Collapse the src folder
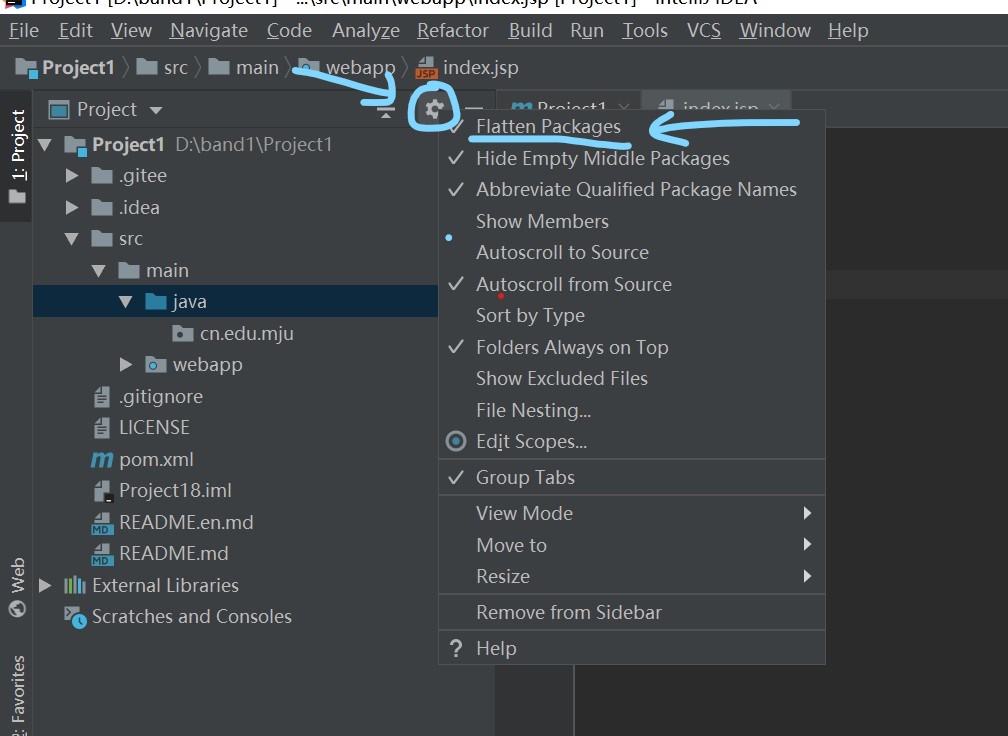The image size is (1008, 736). (x=71, y=238)
